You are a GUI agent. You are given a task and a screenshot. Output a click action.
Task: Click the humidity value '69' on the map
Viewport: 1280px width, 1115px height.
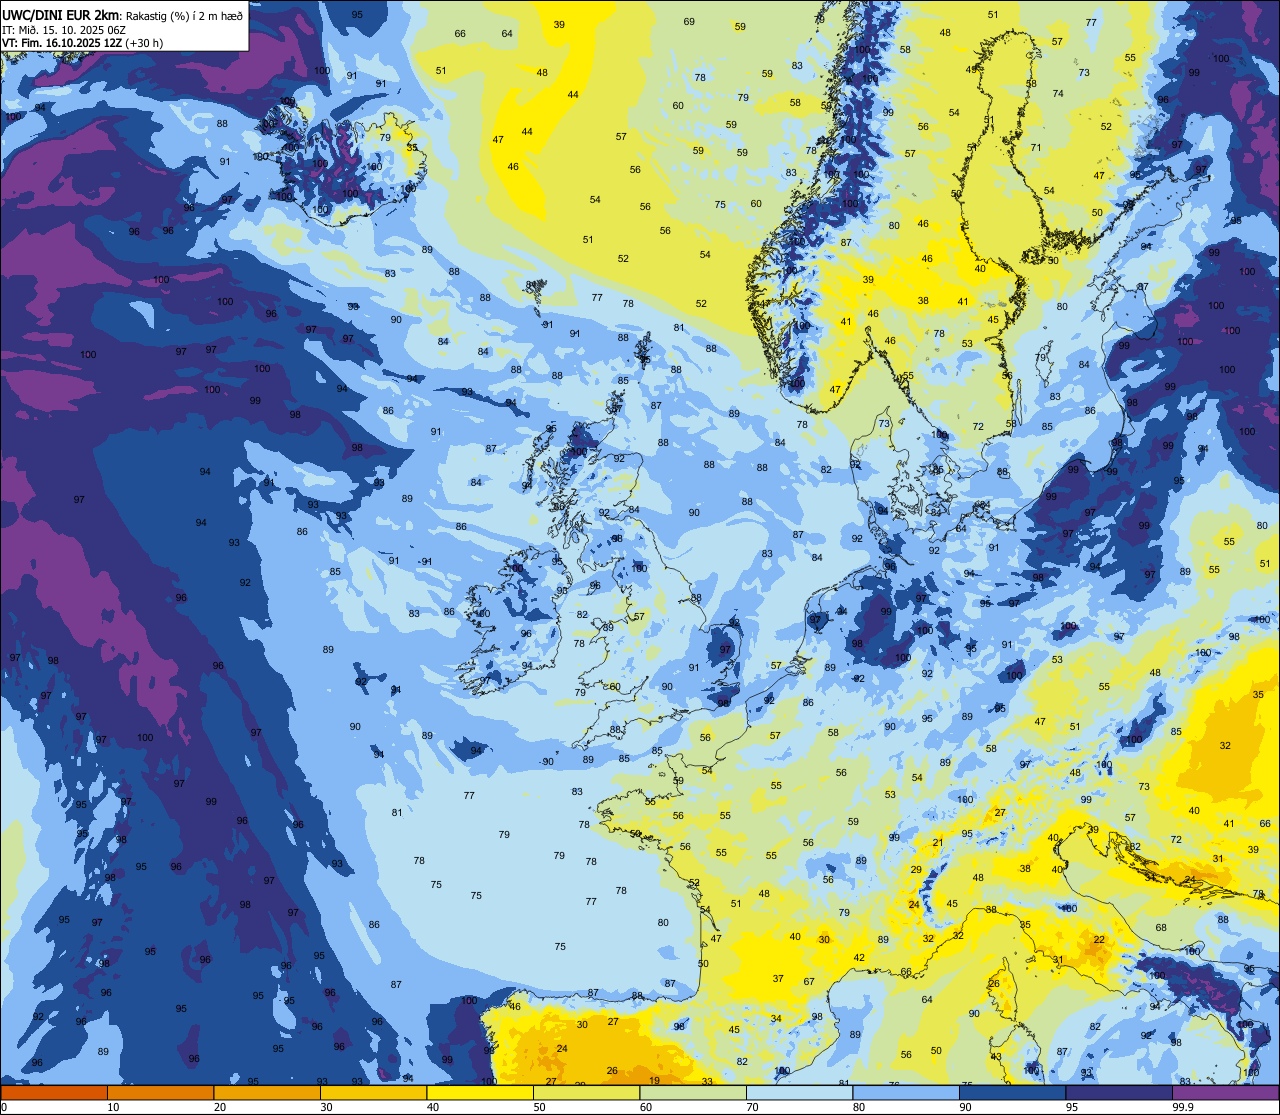tap(689, 22)
